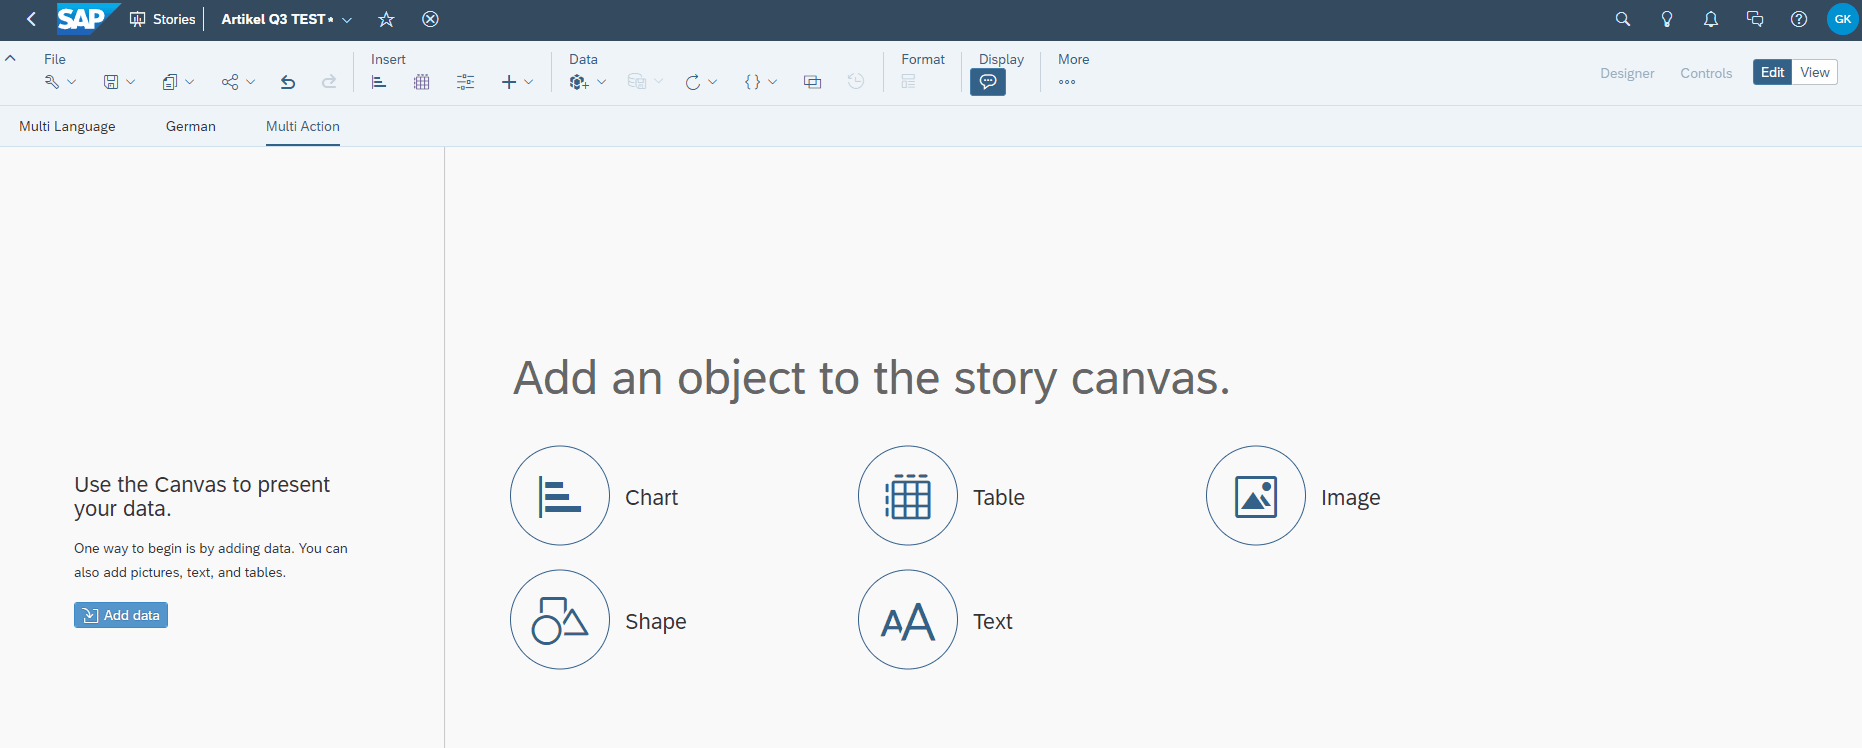Insert a table from the toolbar
This screenshot has height=748, width=1862.
tap(422, 82)
